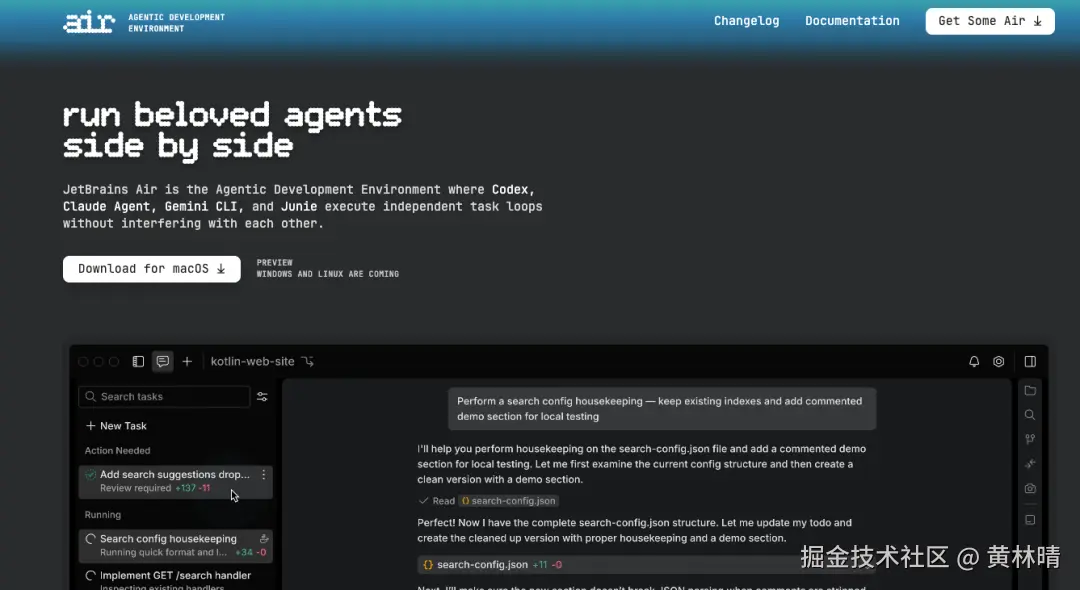Click the Running section label

(103, 515)
